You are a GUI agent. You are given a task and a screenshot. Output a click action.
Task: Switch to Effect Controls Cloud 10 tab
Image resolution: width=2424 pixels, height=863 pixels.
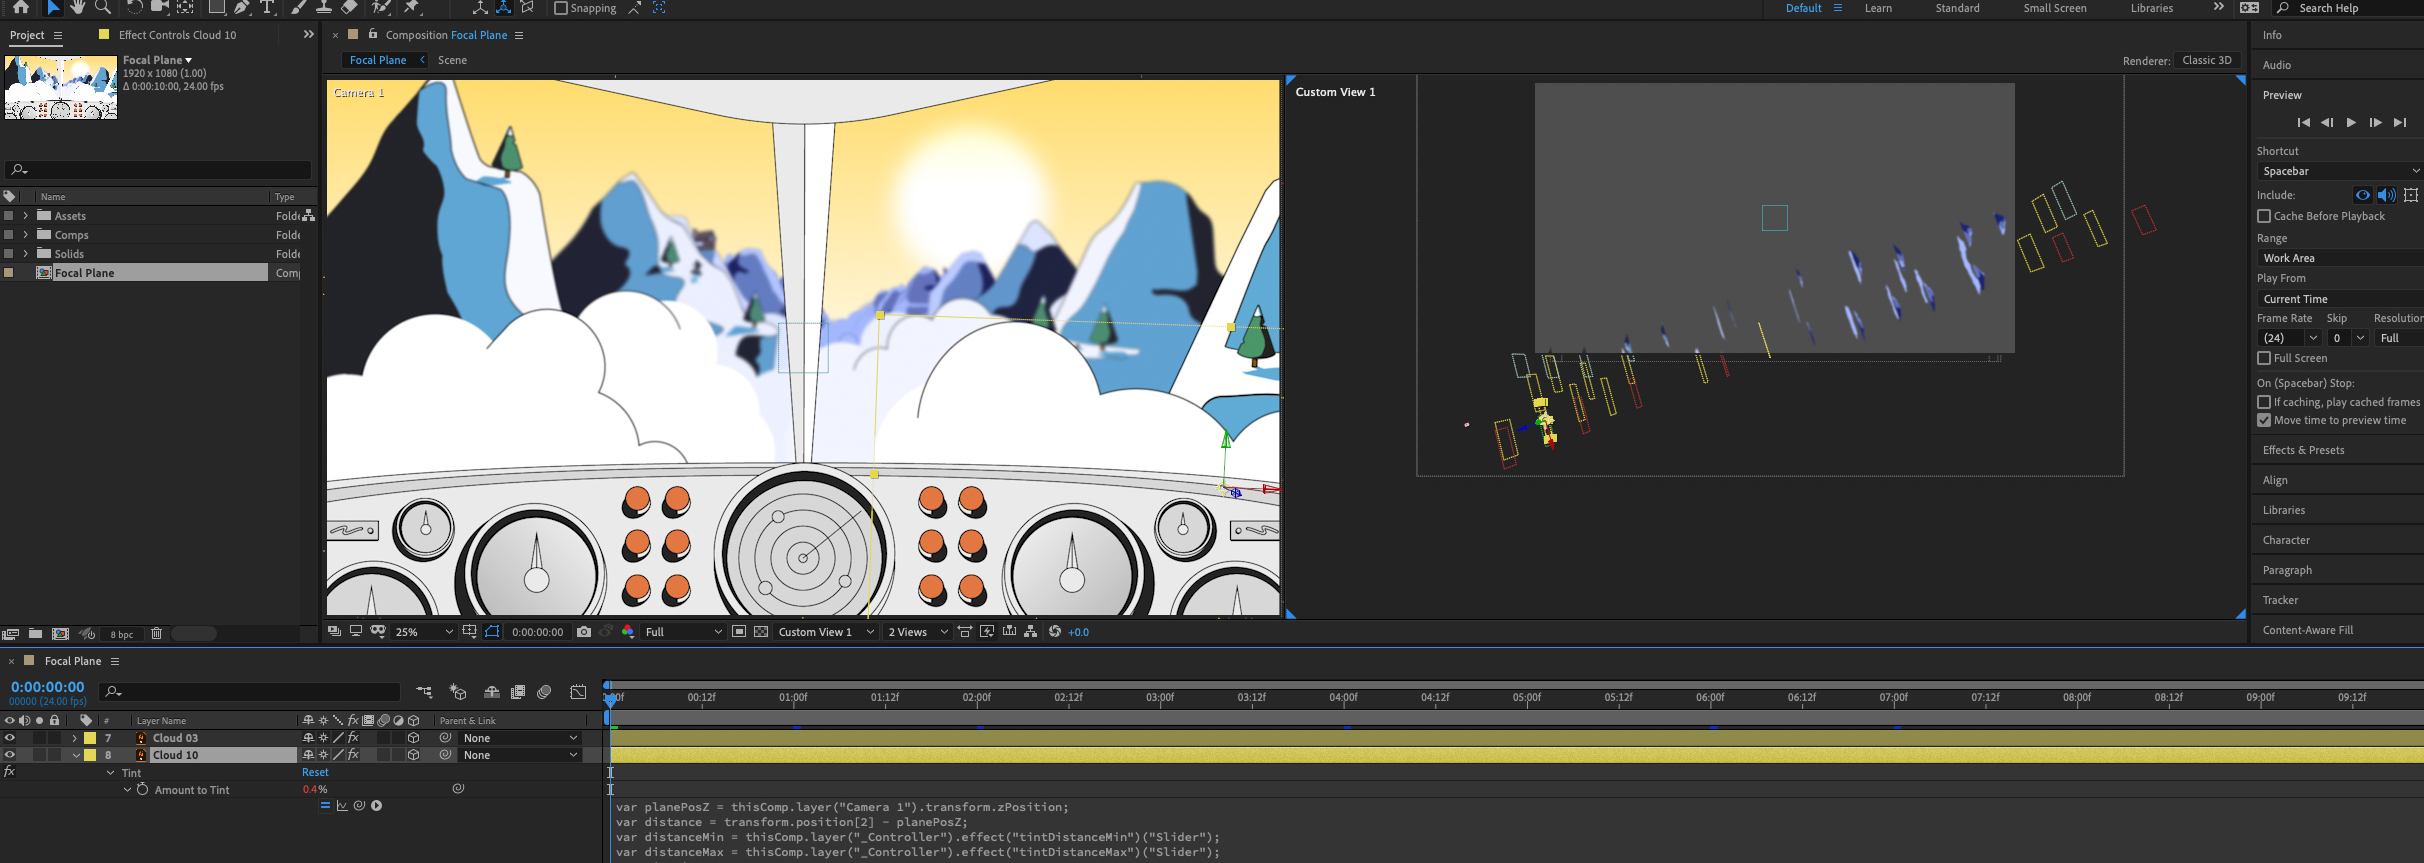[177, 35]
